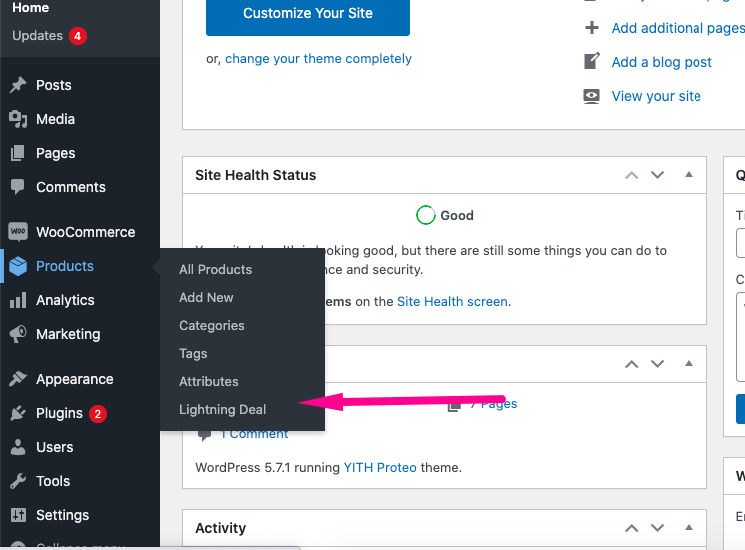Click the Marketing megaphone icon
This screenshot has width=745, height=550.
18,334
